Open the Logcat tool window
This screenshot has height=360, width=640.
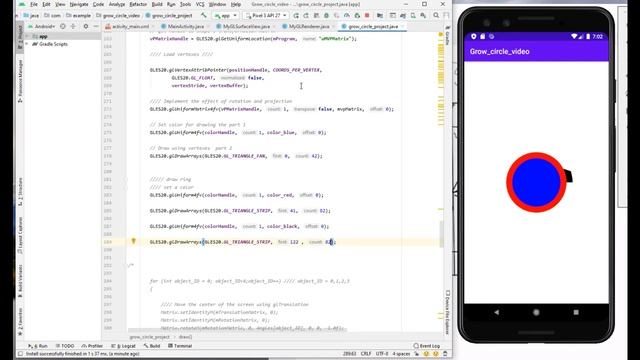pos(123,346)
